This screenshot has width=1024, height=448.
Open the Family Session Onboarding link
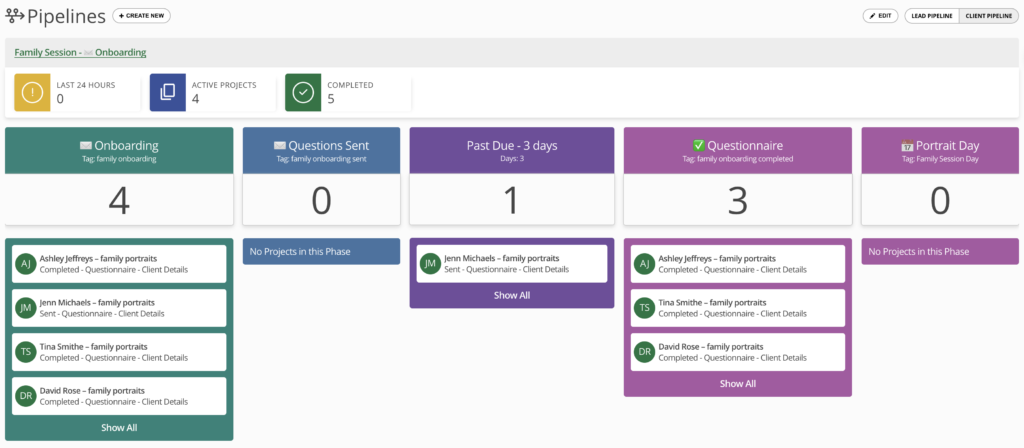[x=80, y=52]
